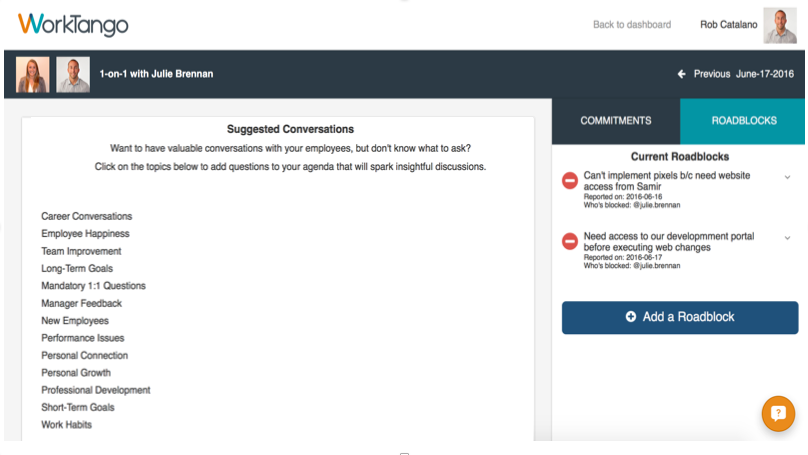Screen dimensions: 808x455
Task: Click the Previous back arrow icon
Action: point(681,74)
